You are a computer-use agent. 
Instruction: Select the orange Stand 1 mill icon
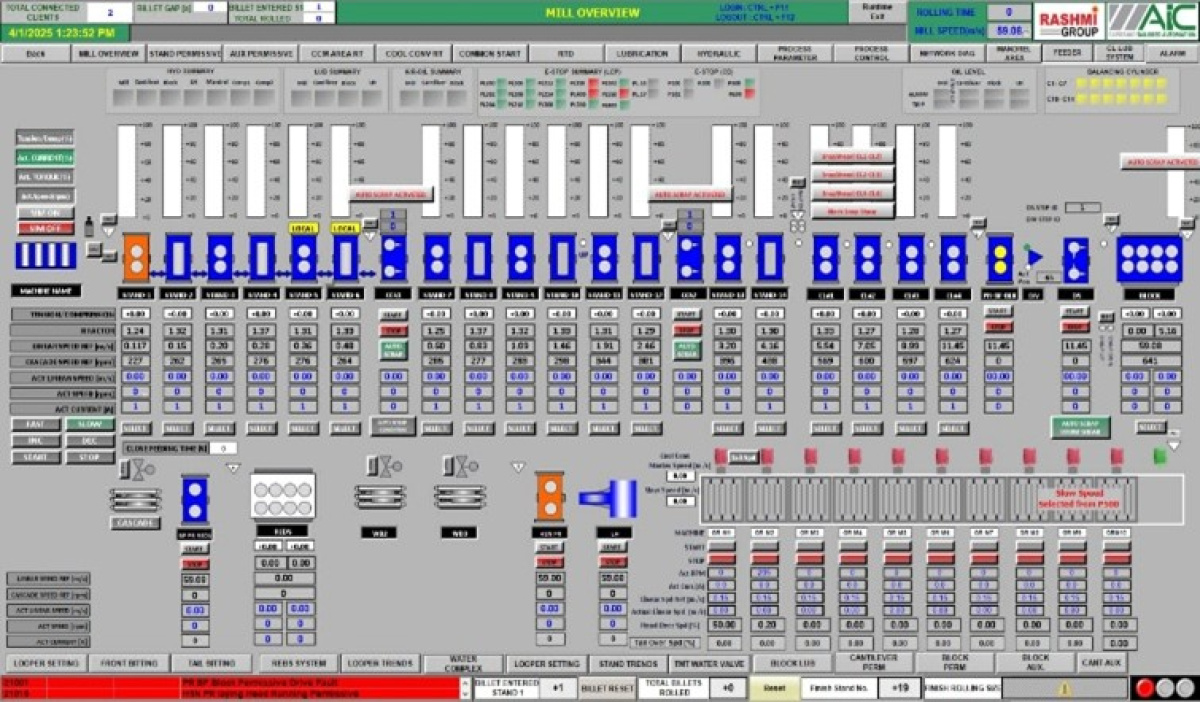point(137,258)
